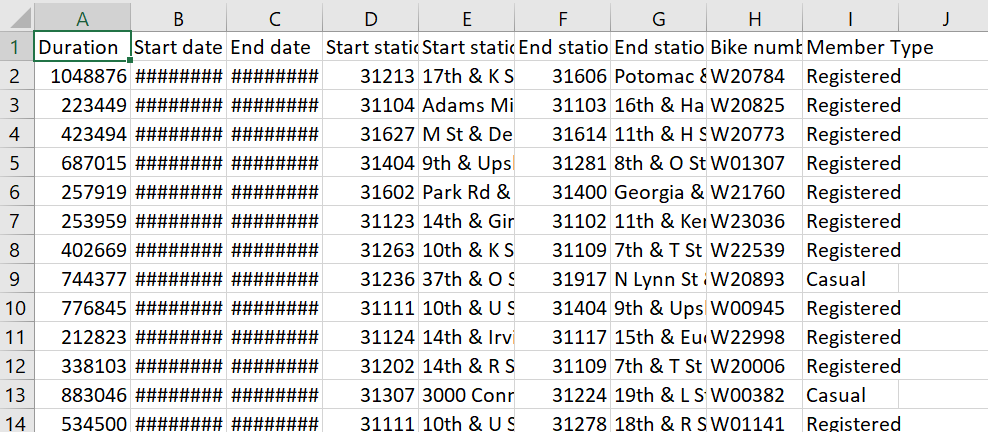Click the Park Rd & start station cell
Image resolution: width=988 pixels, height=432 pixels.
pyautogui.click(x=467, y=192)
